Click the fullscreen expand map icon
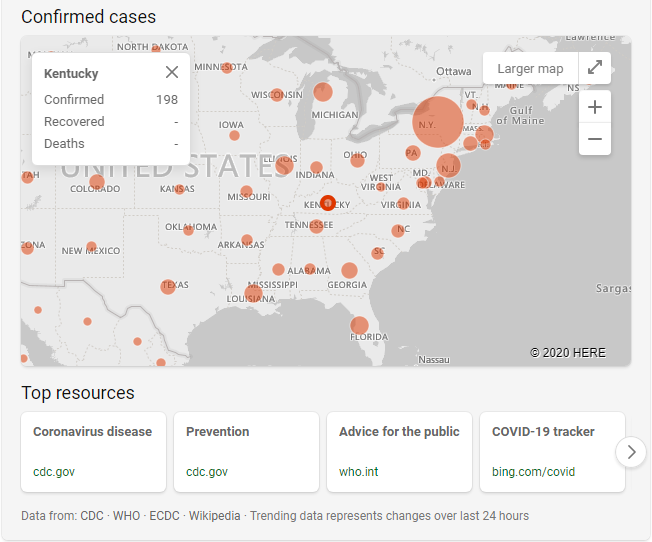This screenshot has width=652, height=542. tap(595, 68)
